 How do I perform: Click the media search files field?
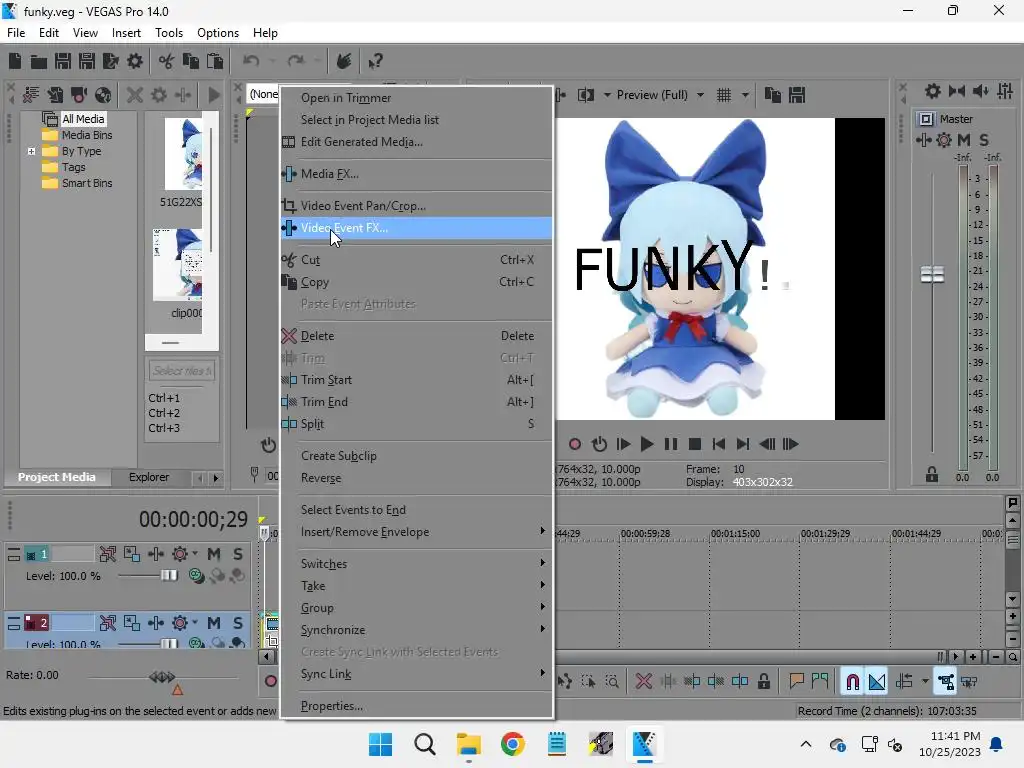182,371
